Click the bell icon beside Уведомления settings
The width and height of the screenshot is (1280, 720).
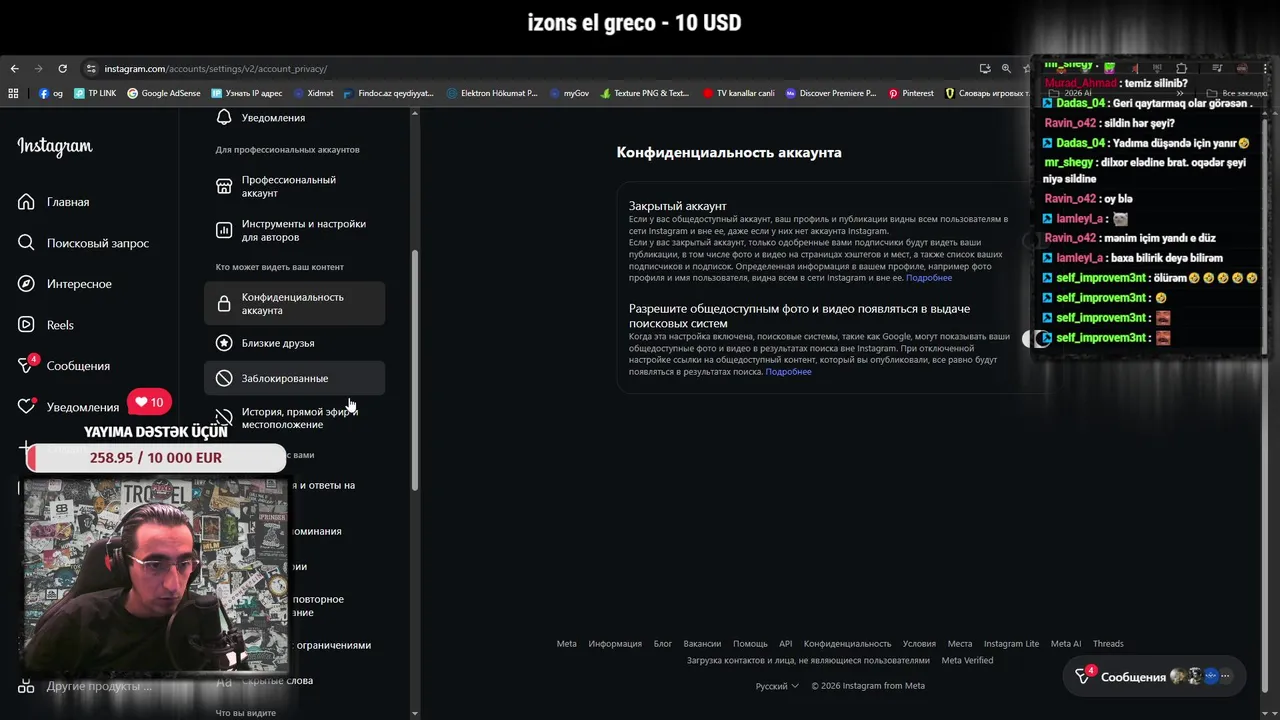coord(224,118)
